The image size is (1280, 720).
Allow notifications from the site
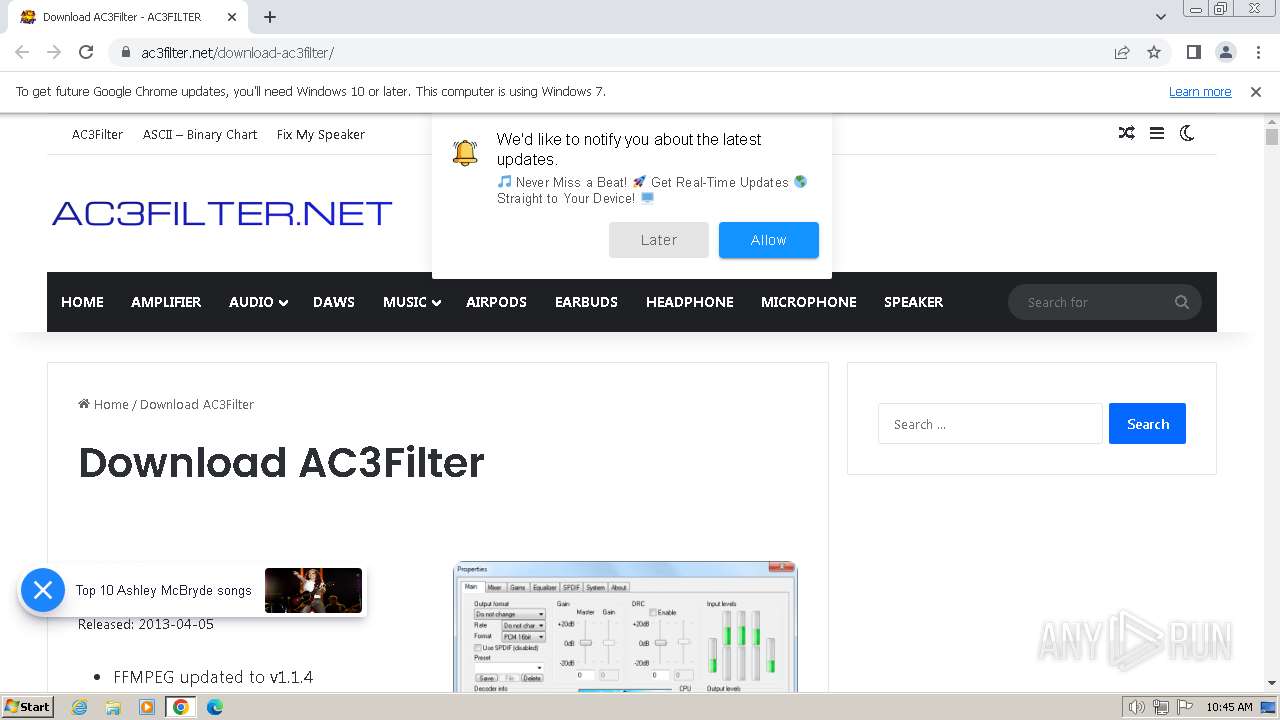pos(769,240)
